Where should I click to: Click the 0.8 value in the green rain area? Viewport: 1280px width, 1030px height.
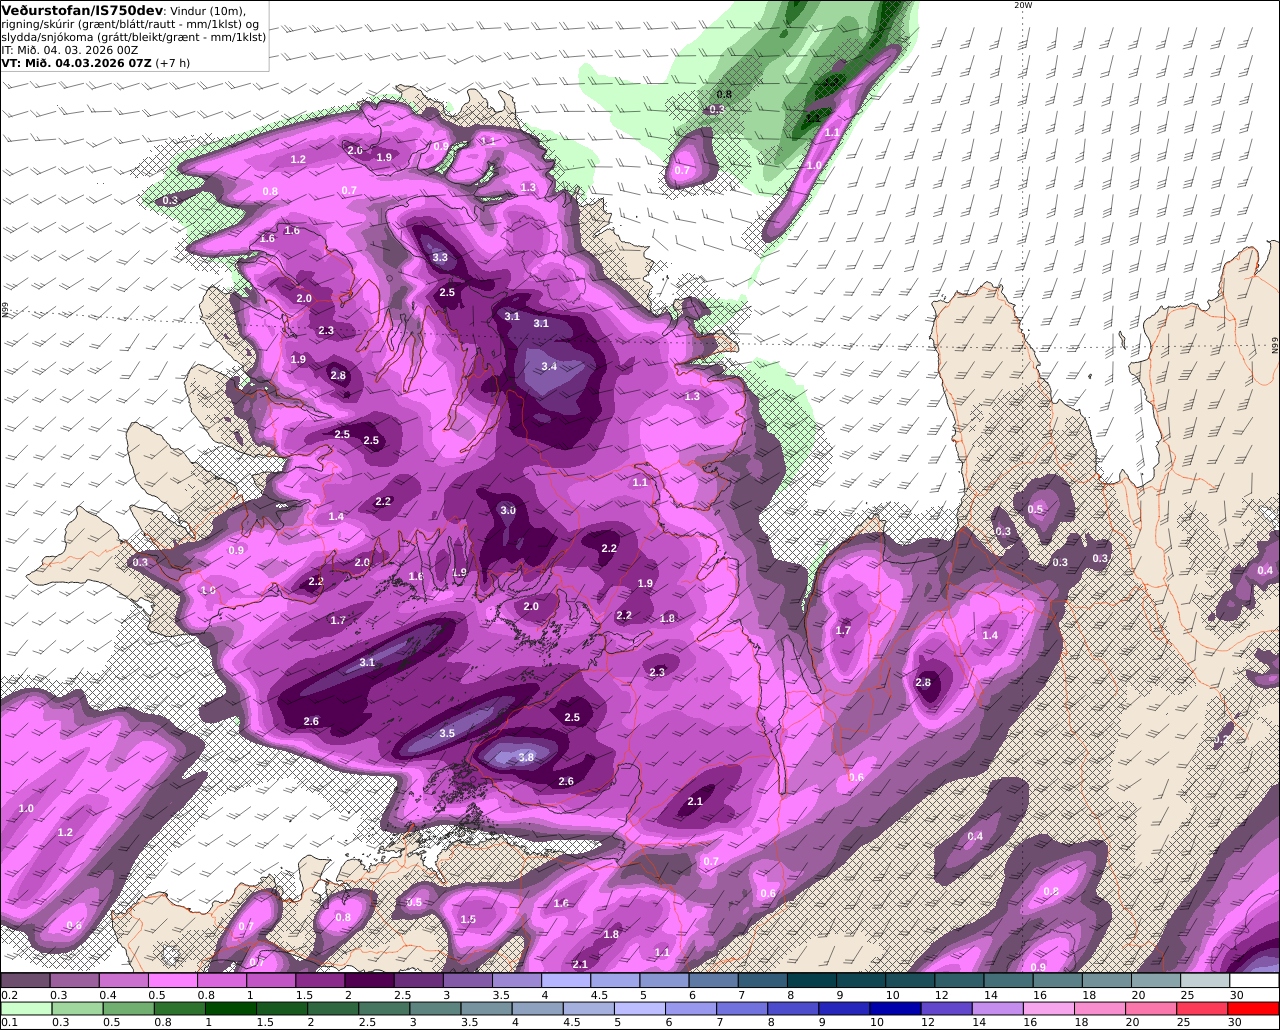click(x=724, y=95)
